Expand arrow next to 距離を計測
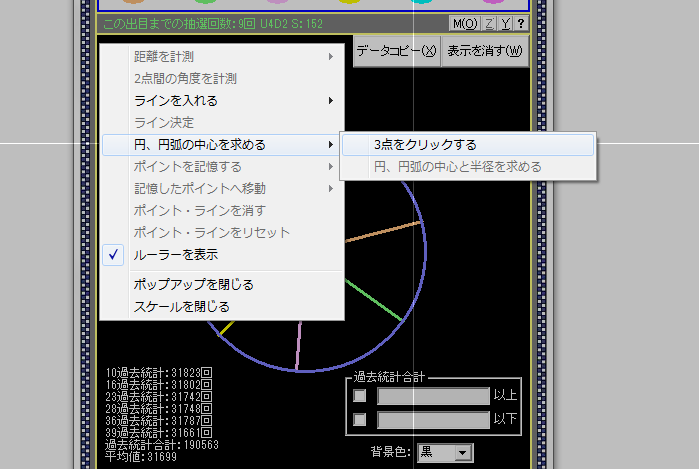The image size is (699, 469). click(x=331, y=57)
